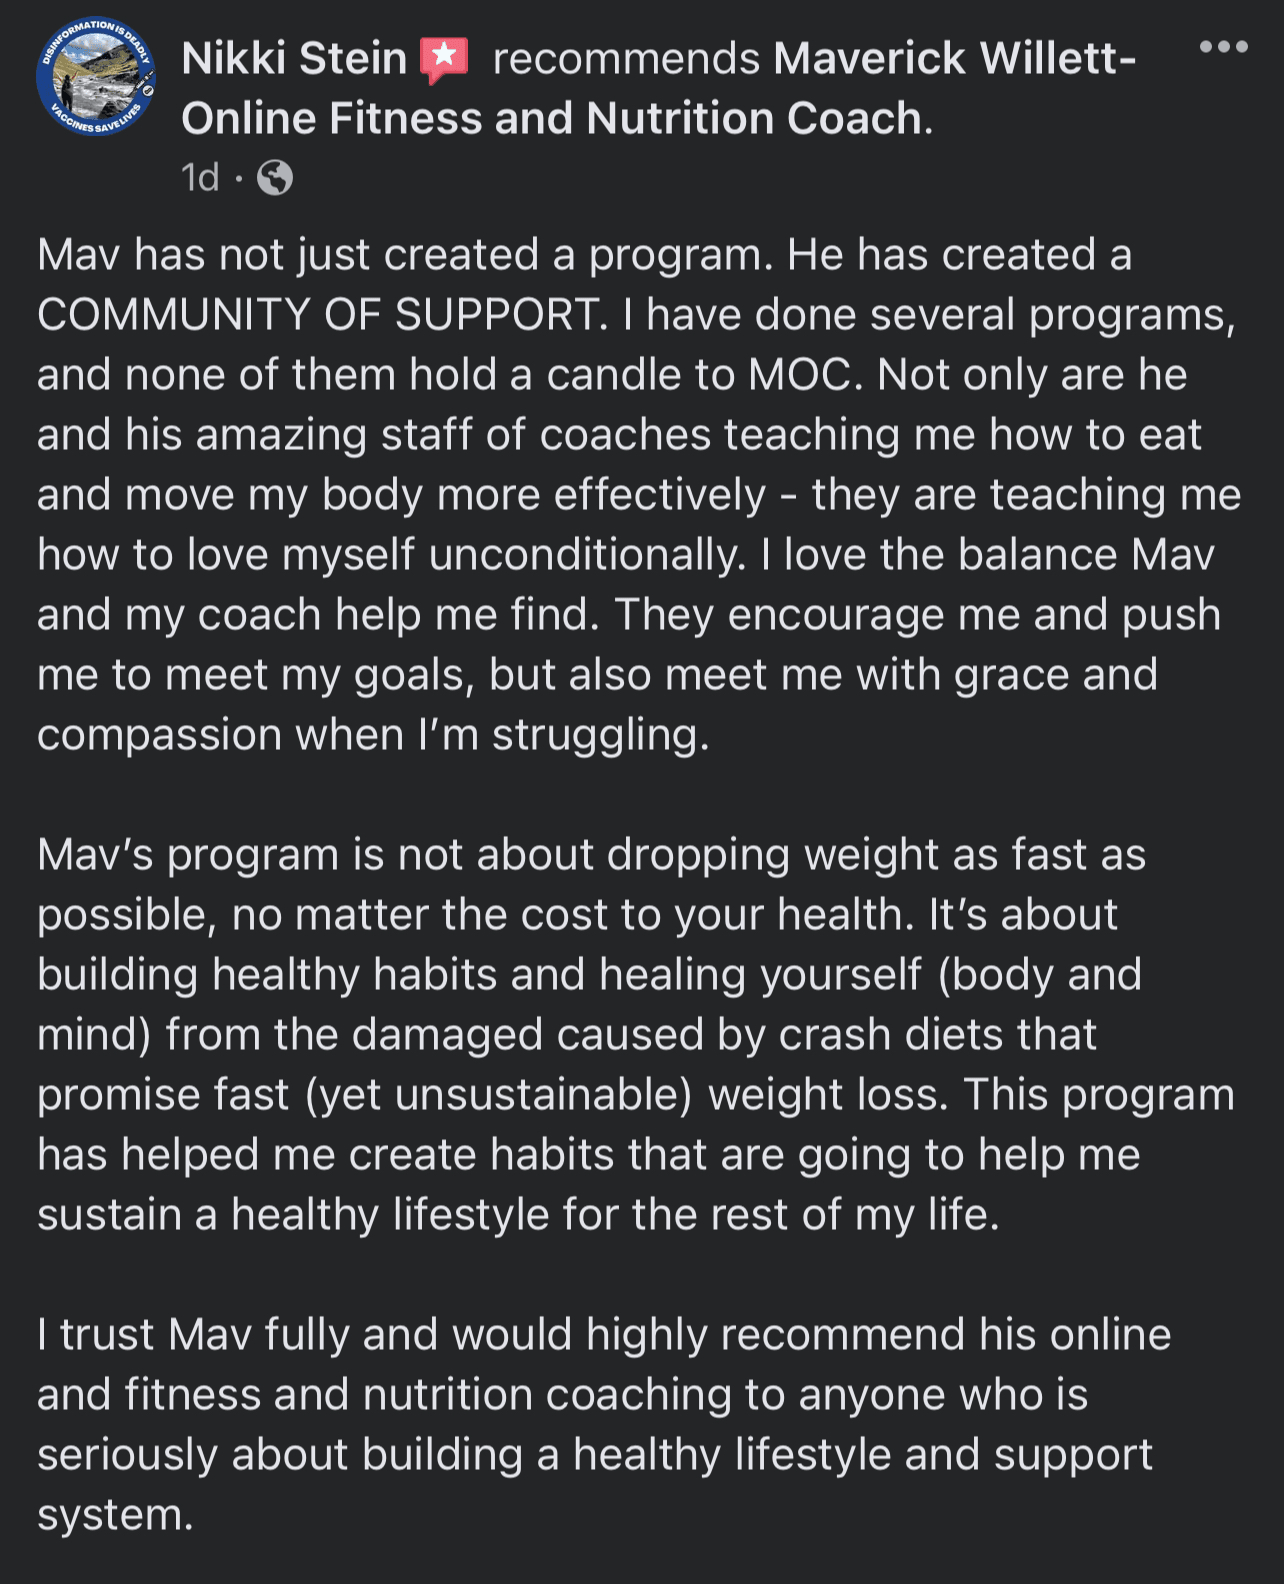Screen dimensions: 1284x1584
Task: Open the Maverick Willett page link
Action: [x=954, y=59]
